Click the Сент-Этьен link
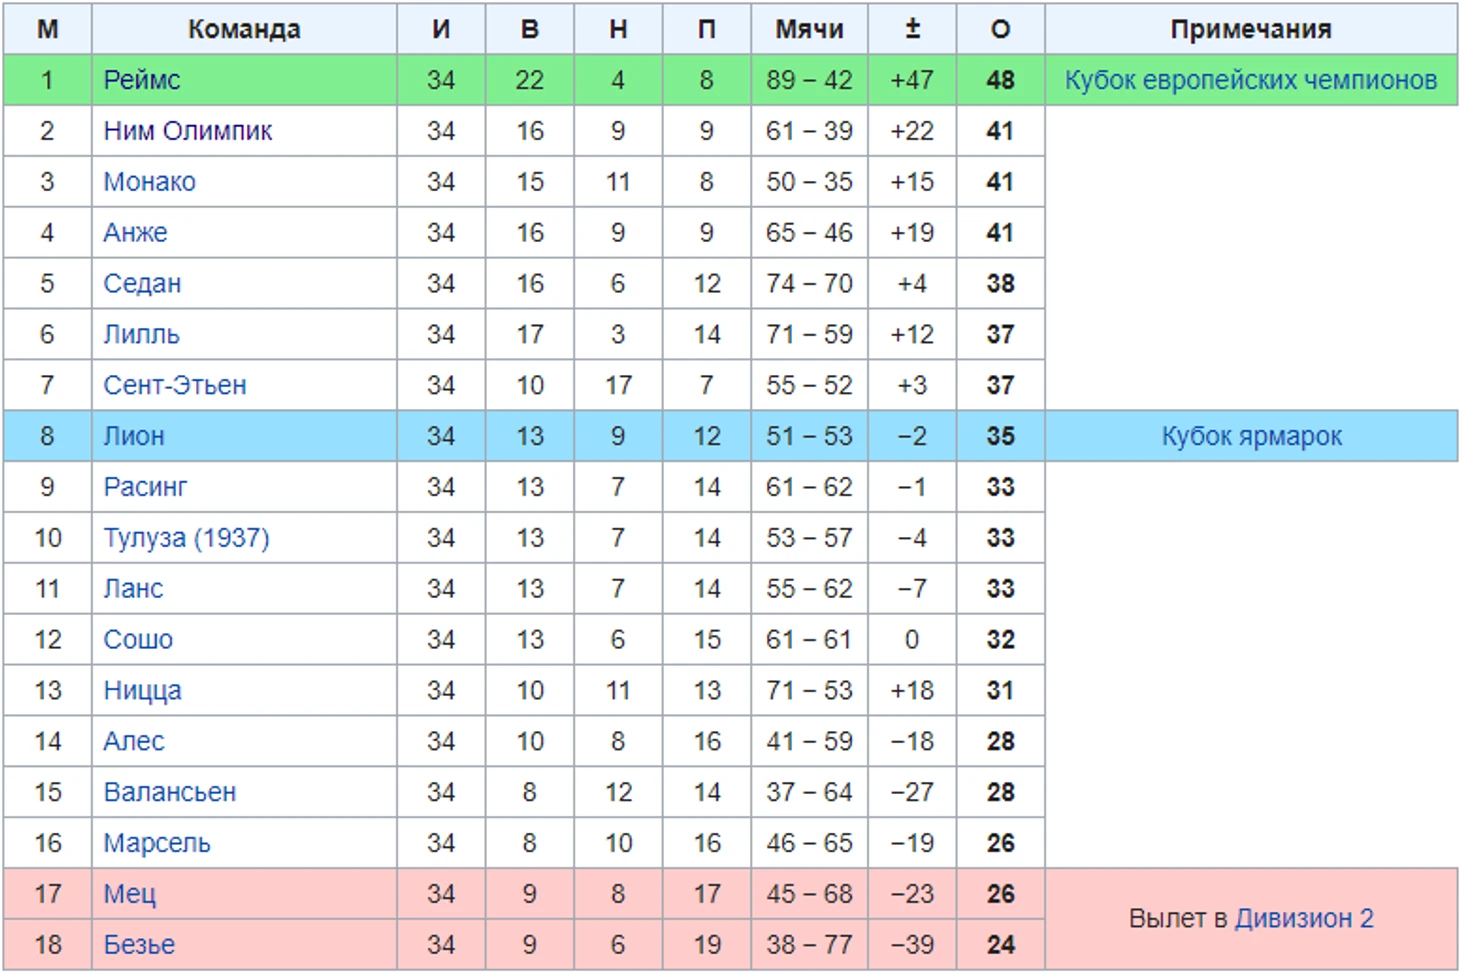Image resolution: width=1460 pixels, height=972 pixels. tap(175, 386)
